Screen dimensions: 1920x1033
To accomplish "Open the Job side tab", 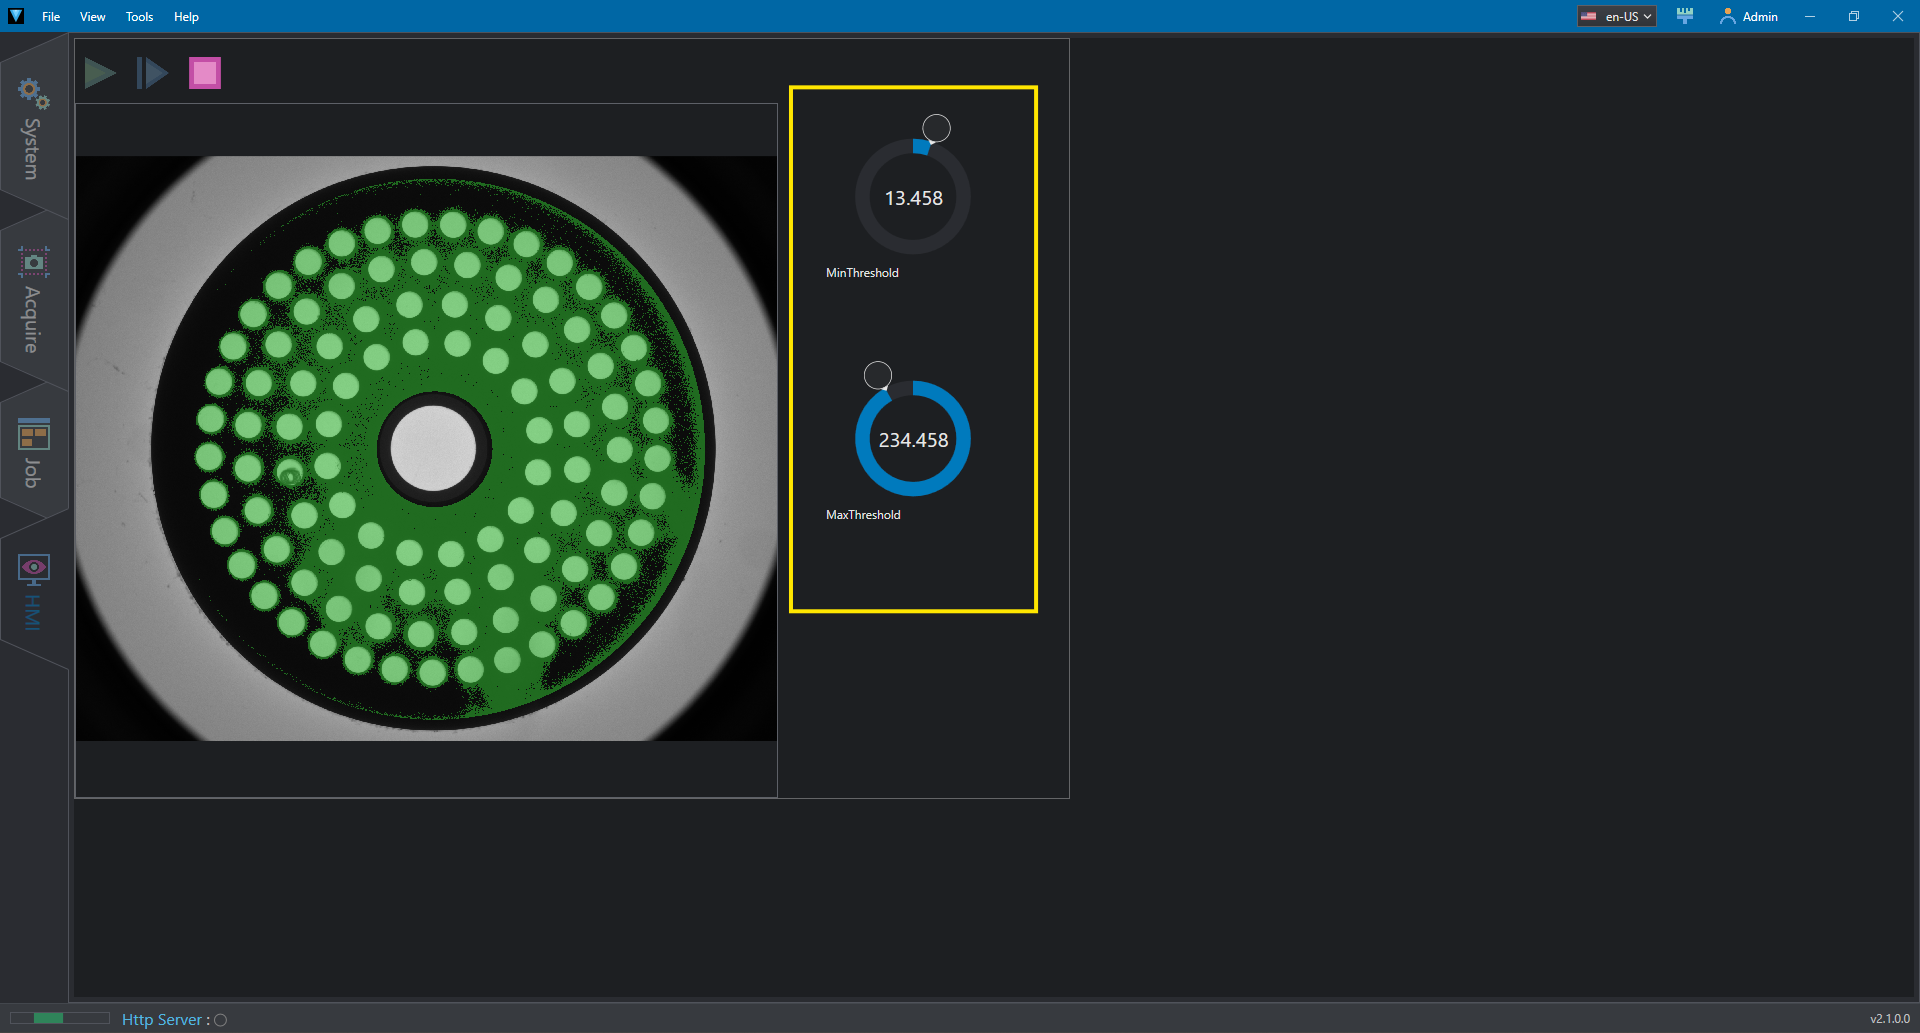I will pyautogui.click(x=33, y=453).
